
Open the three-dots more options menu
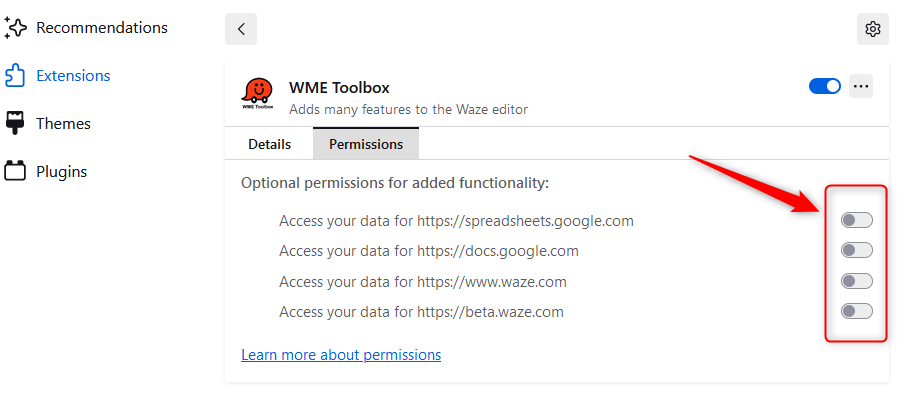click(x=861, y=86)
